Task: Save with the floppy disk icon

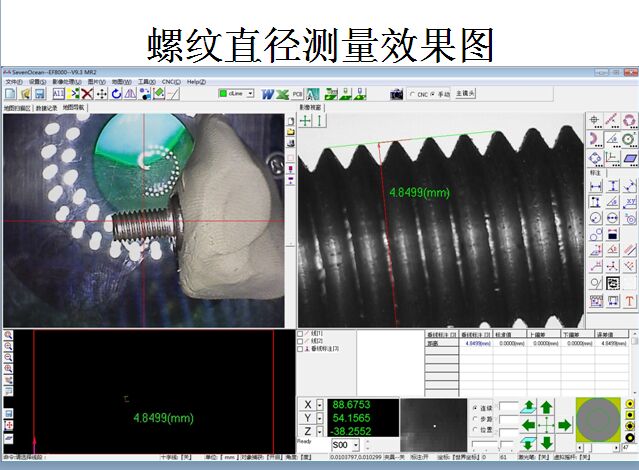Action: (x=40, y=94)
